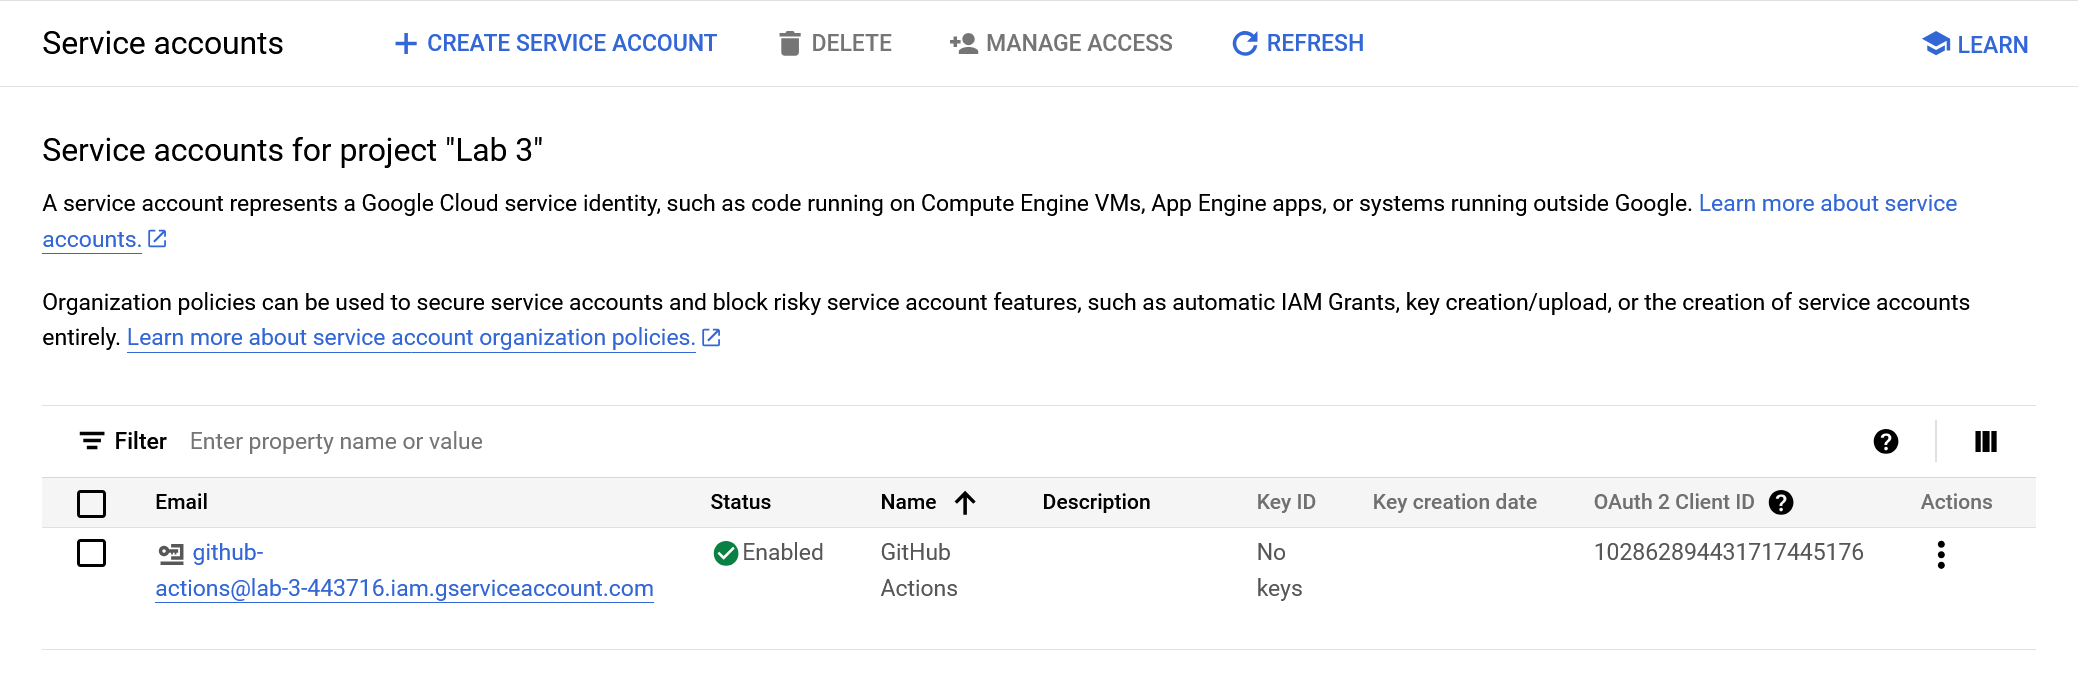Open the column display options icon
The width and height of the screenshot is (2078, 686).
(x=1985, y=442)
